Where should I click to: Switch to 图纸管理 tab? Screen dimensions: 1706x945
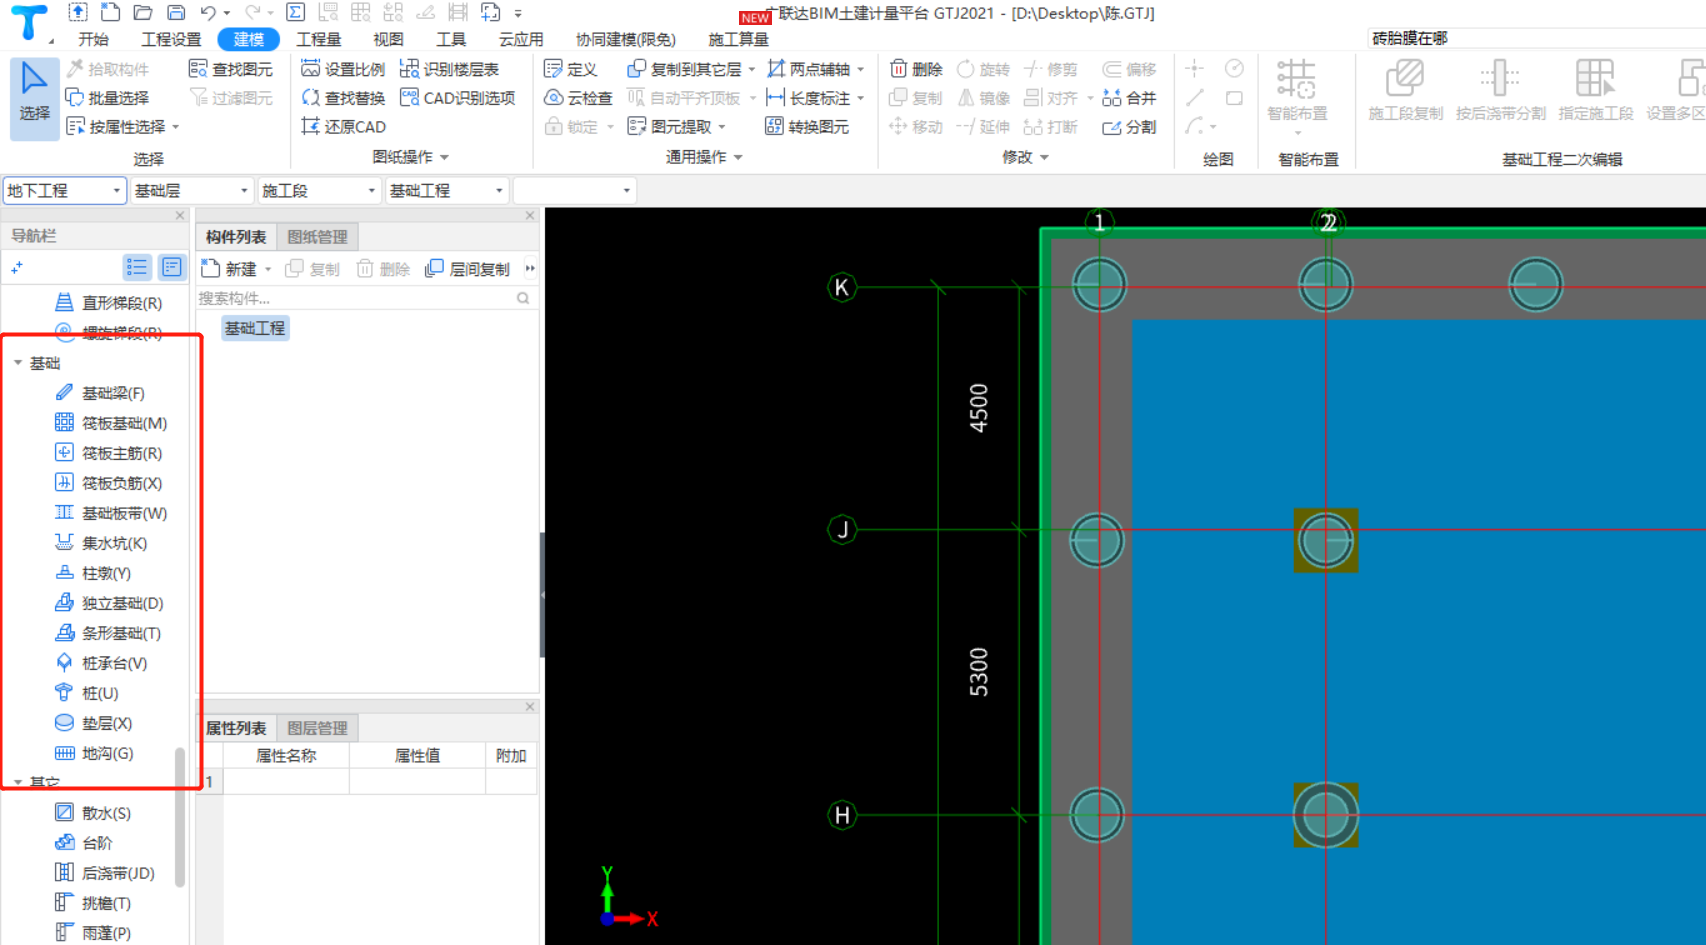[317, 237]
